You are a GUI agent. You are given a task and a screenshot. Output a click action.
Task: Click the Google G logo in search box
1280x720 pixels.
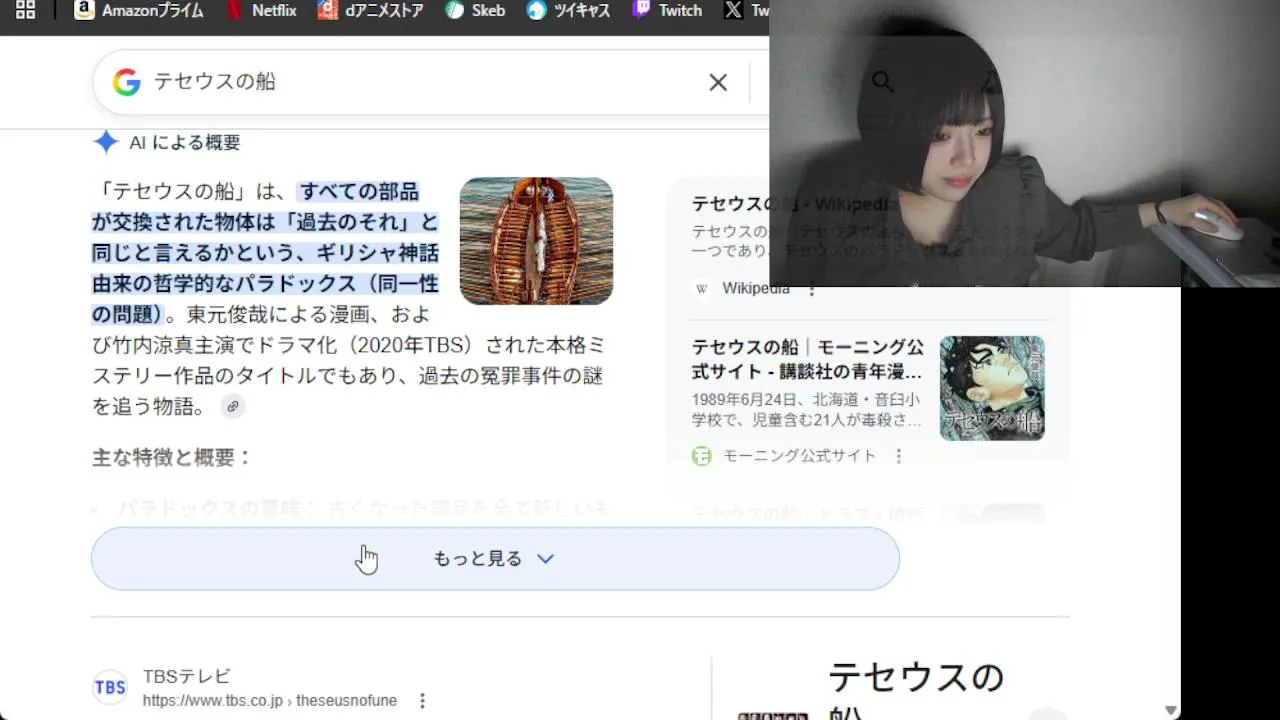(126, 82)
